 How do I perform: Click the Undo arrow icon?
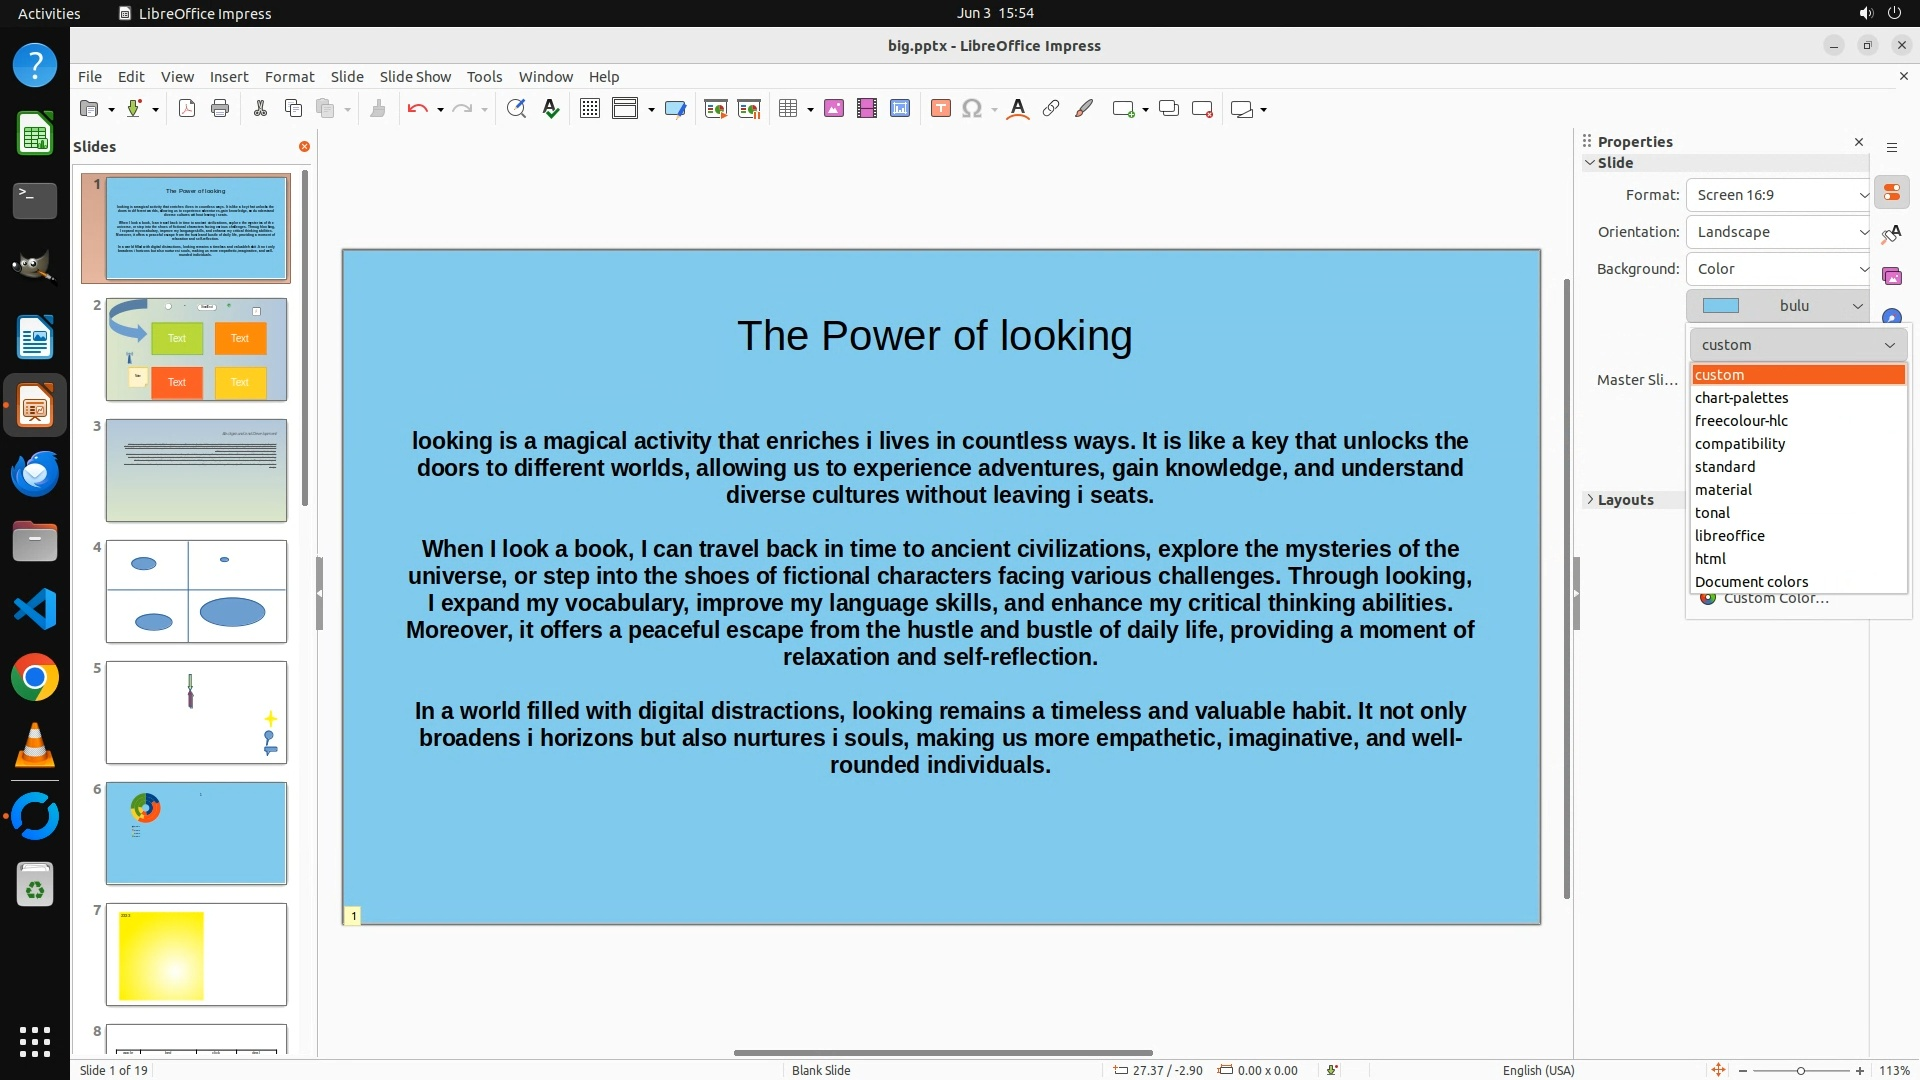417,109
